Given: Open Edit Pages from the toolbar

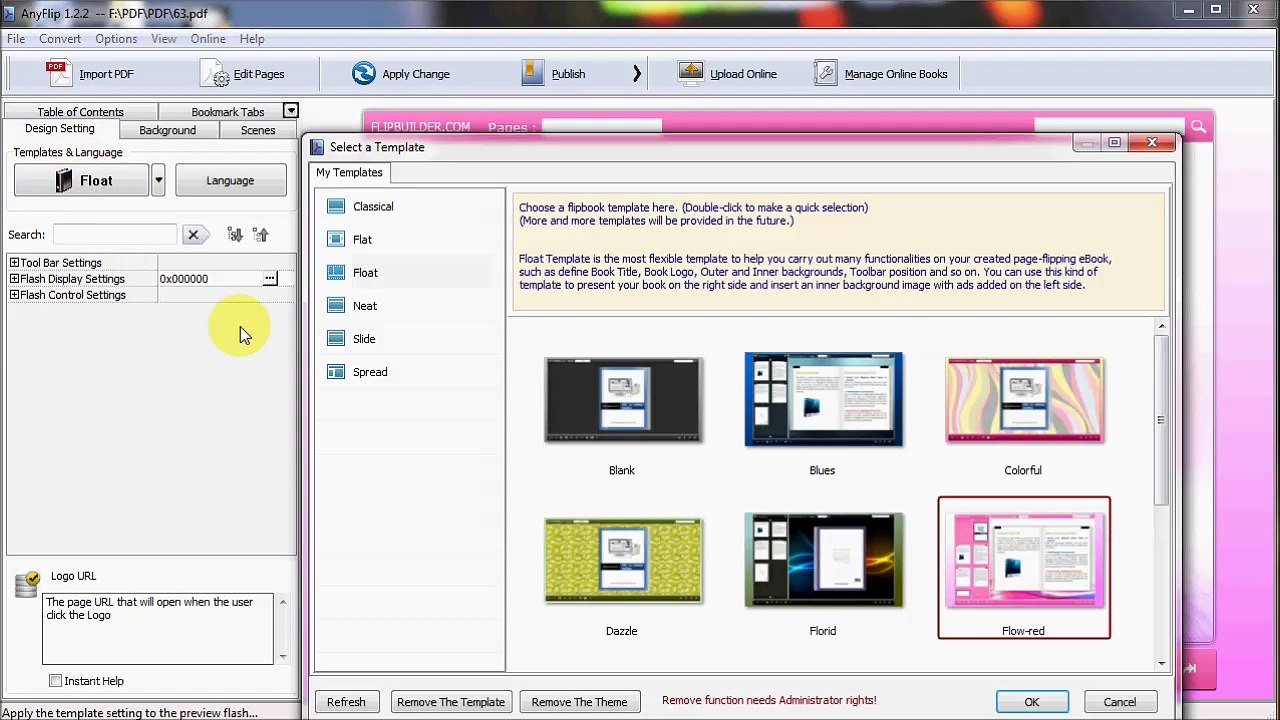Looking at the screenshot, I should point(243,74).
